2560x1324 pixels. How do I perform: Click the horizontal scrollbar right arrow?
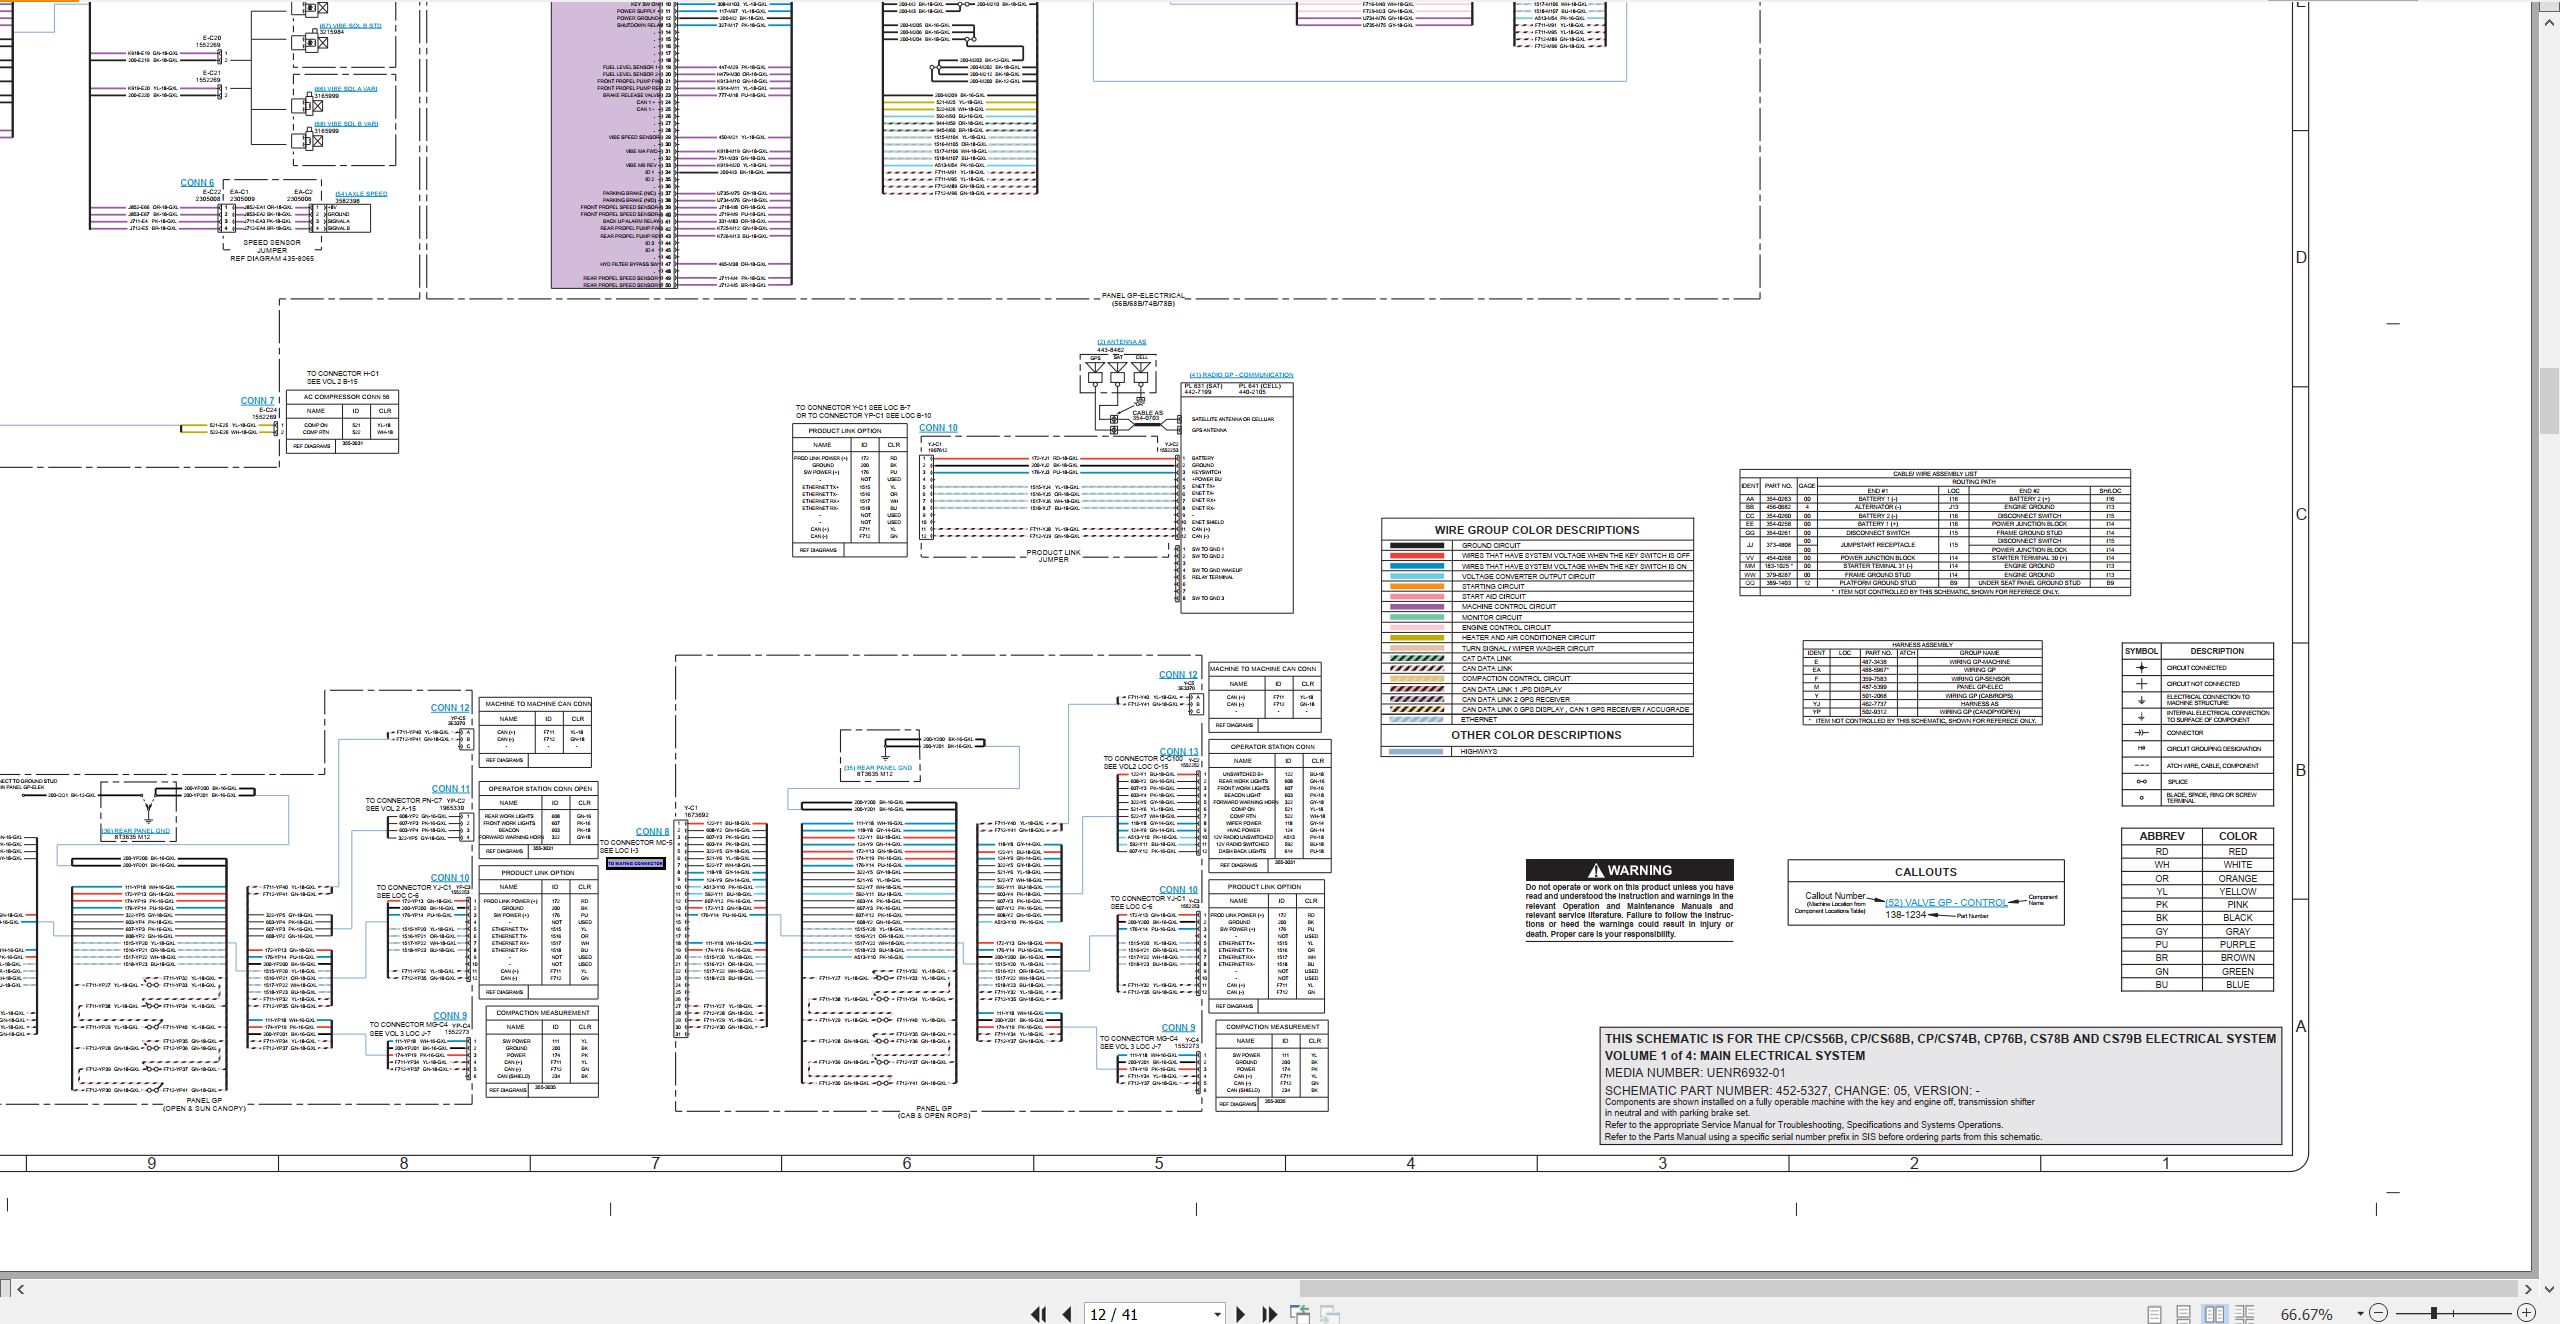[x=2528, y=1289]
